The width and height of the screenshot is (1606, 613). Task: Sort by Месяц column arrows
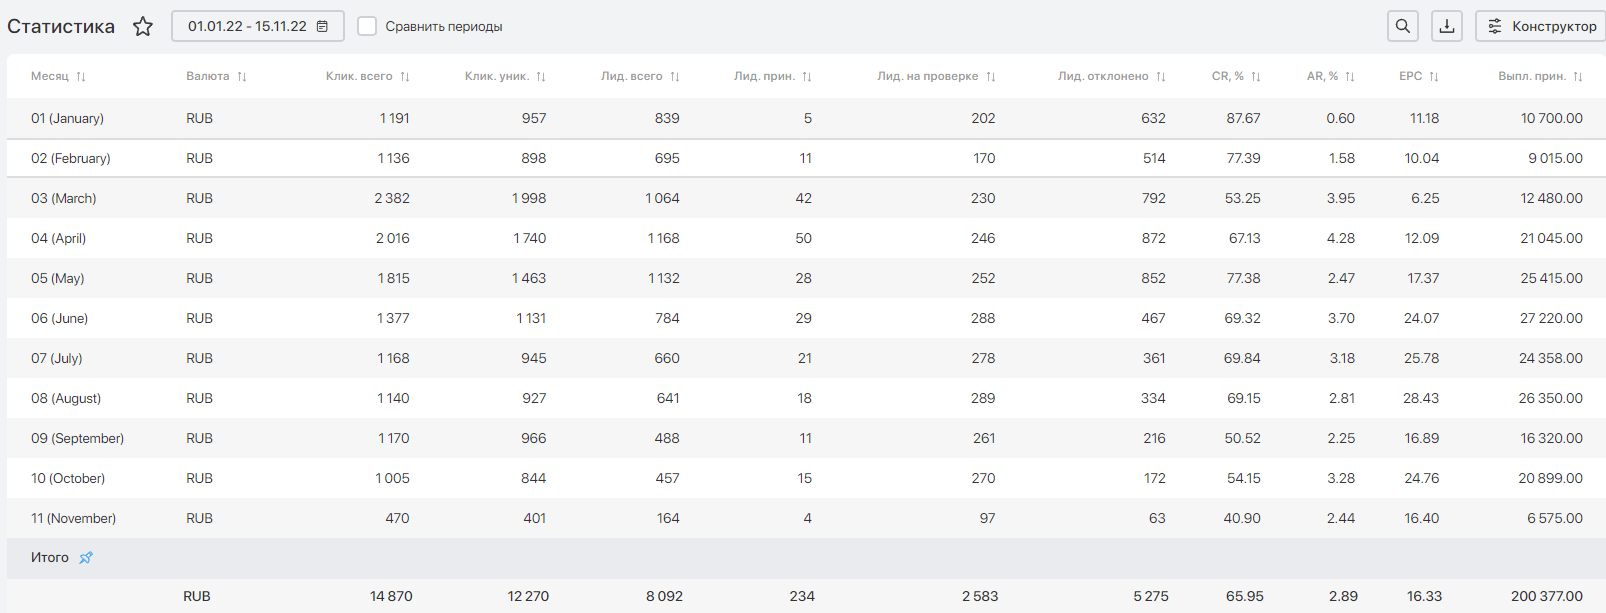tap(81, 77)
